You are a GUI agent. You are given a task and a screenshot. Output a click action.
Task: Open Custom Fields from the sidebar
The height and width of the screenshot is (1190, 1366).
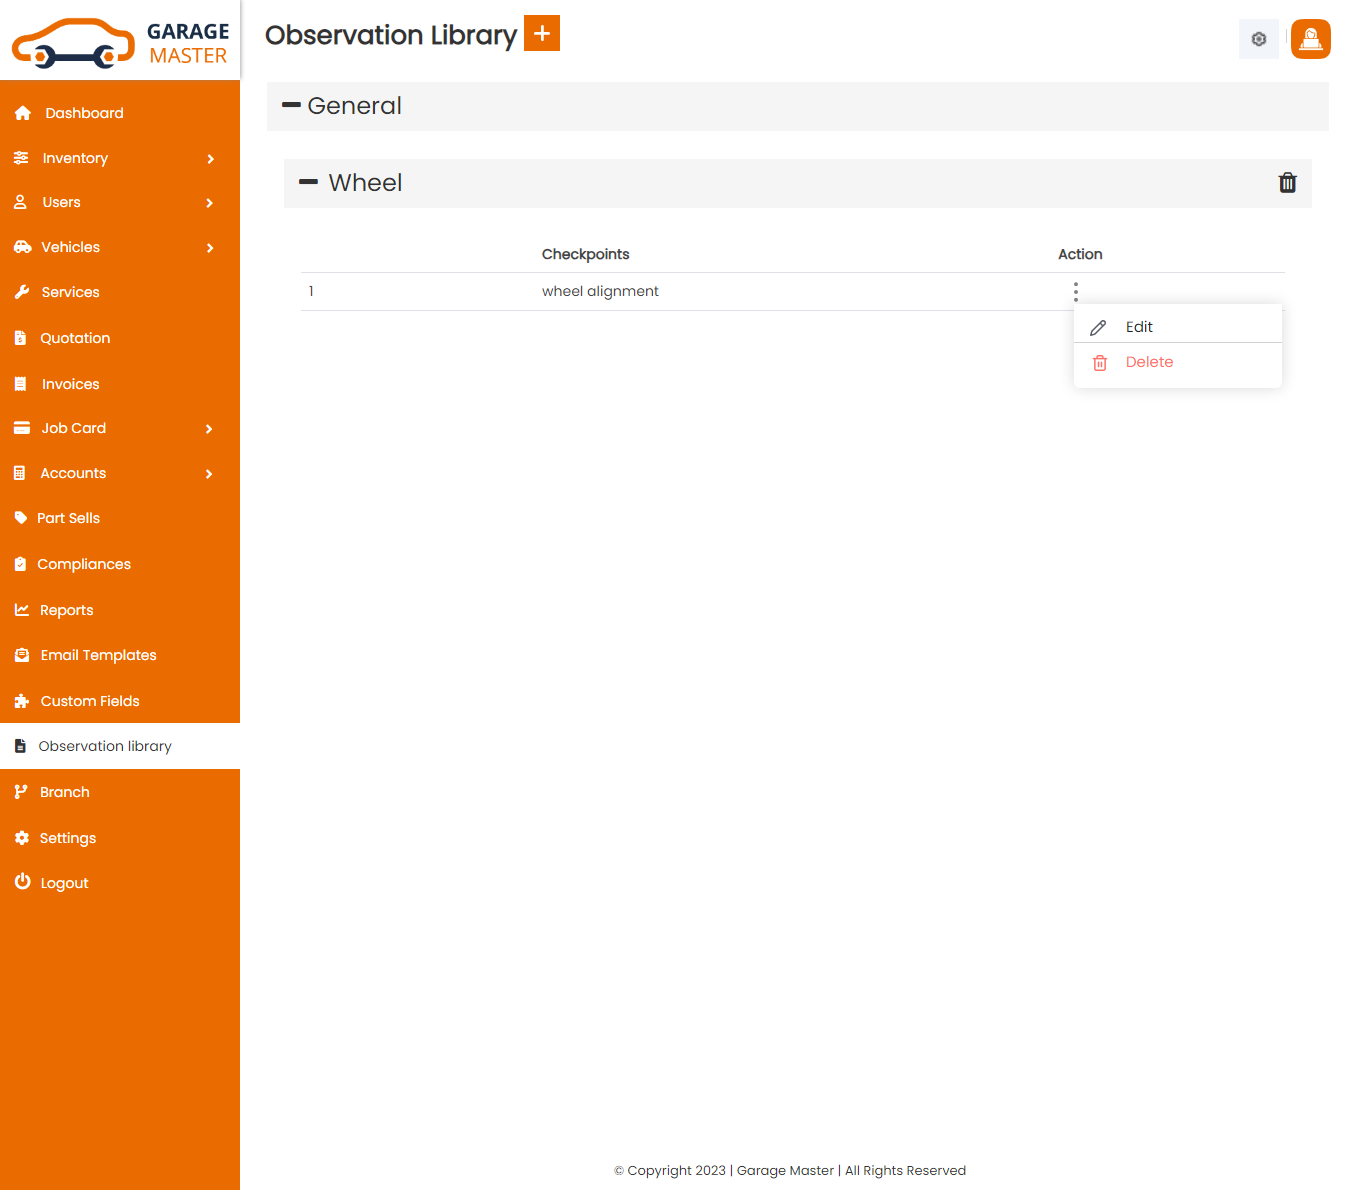click(90, 701)
